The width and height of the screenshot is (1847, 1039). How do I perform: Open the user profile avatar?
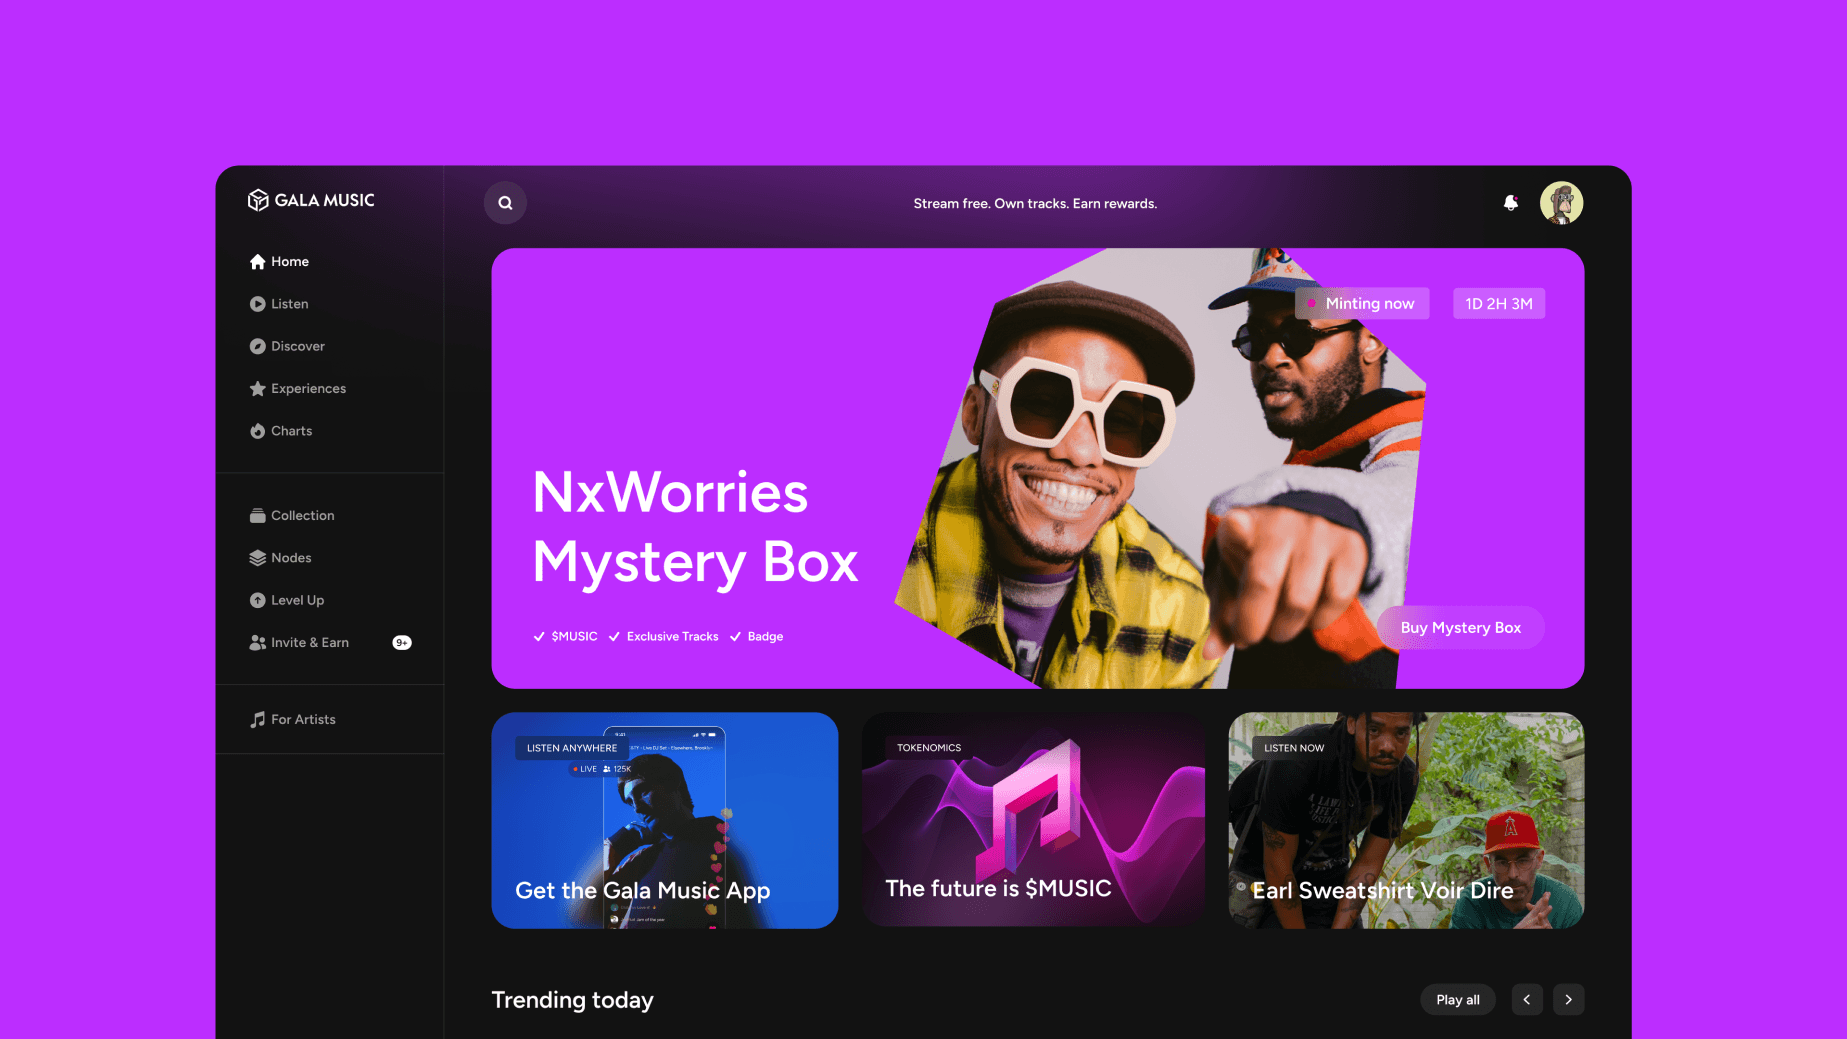pyautogui.click(x=1561, y=203)
